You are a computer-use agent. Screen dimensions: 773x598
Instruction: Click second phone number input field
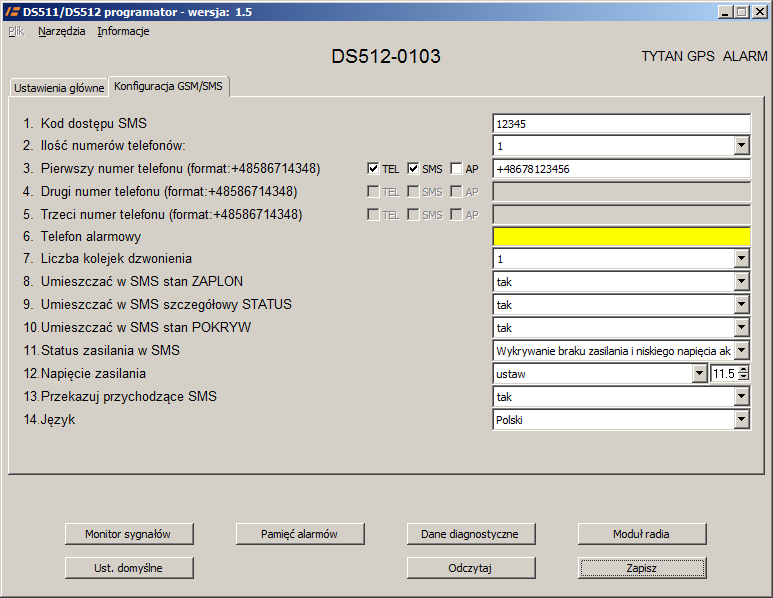click(x=622, y=192)
